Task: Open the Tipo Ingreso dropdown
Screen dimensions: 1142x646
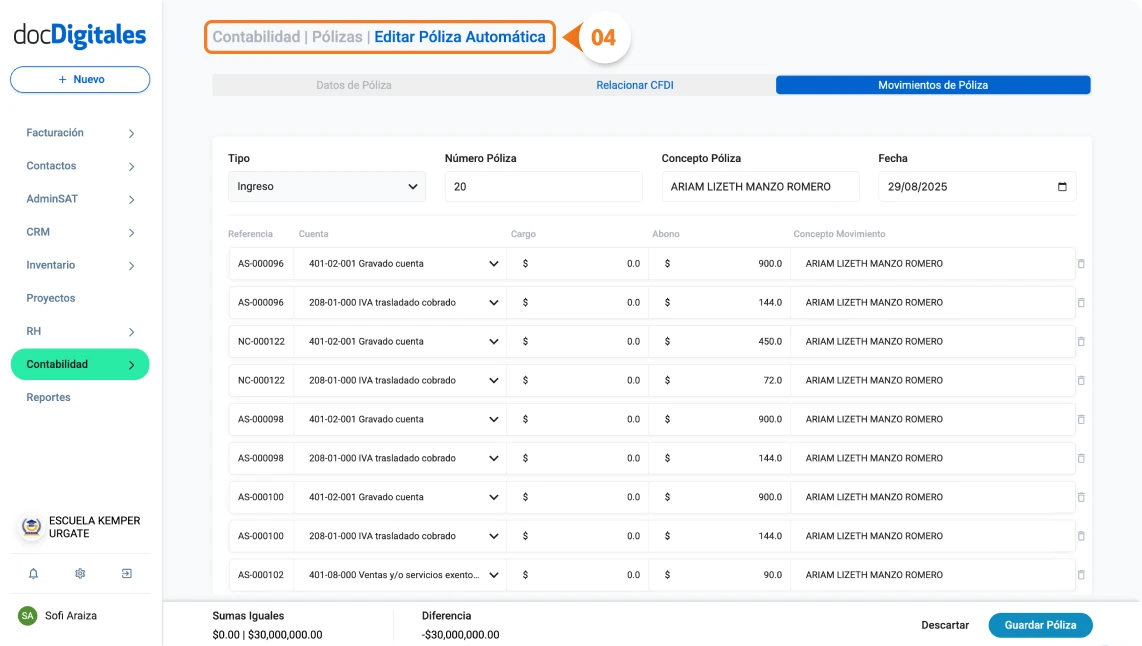Action: tap(327, 187)
